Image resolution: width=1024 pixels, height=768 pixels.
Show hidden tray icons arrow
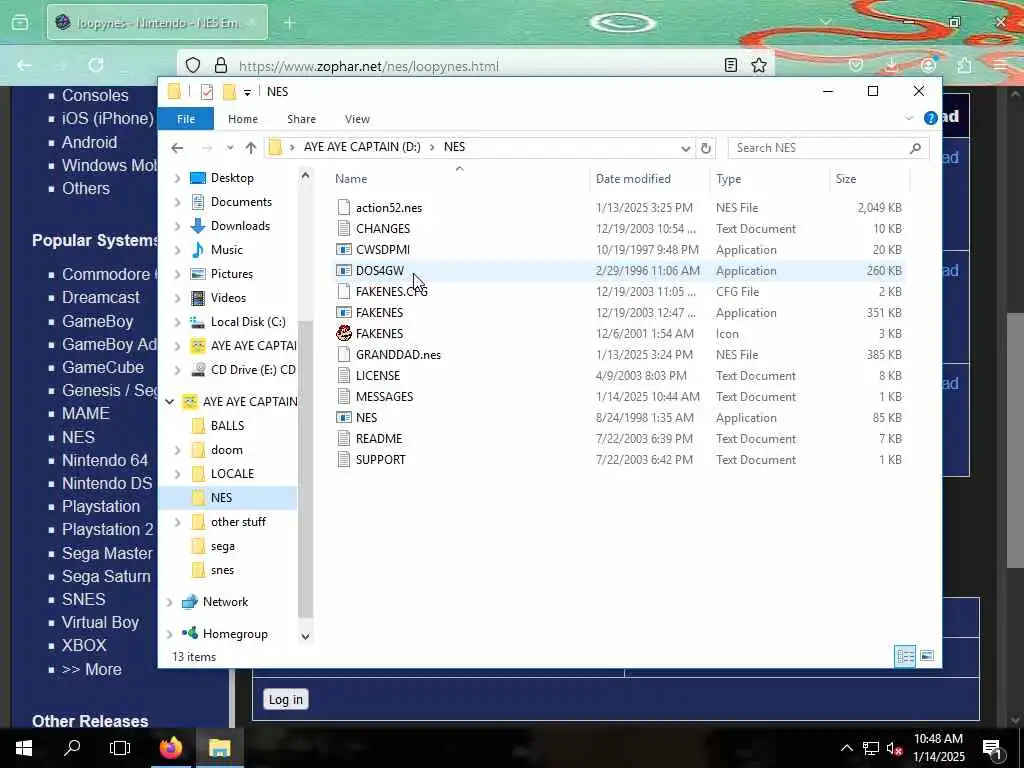coord(846,748)
